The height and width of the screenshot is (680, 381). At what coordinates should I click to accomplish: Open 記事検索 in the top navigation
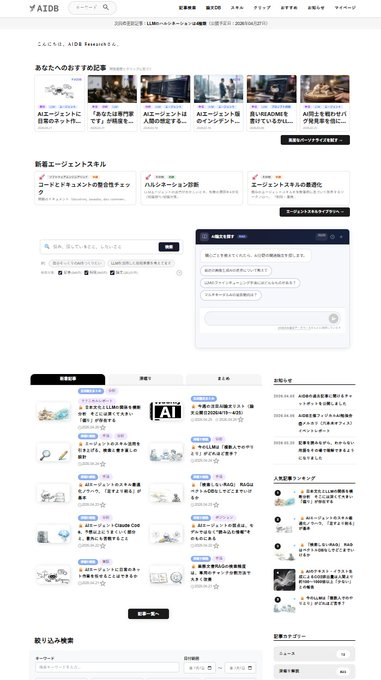[187, 8]
